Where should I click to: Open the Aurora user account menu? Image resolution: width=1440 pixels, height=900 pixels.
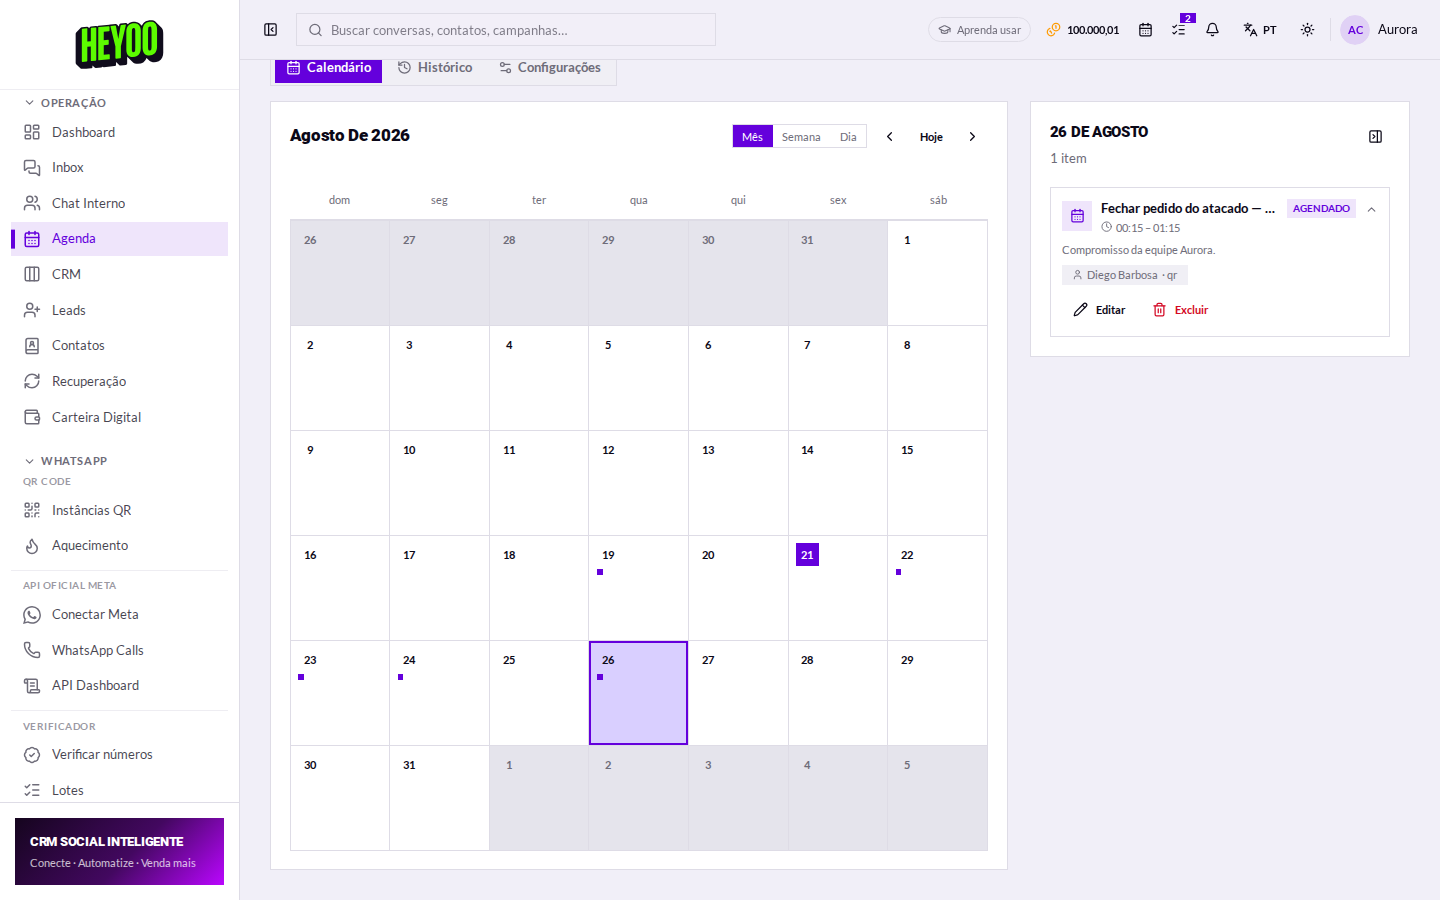(x=1379, y=30)
